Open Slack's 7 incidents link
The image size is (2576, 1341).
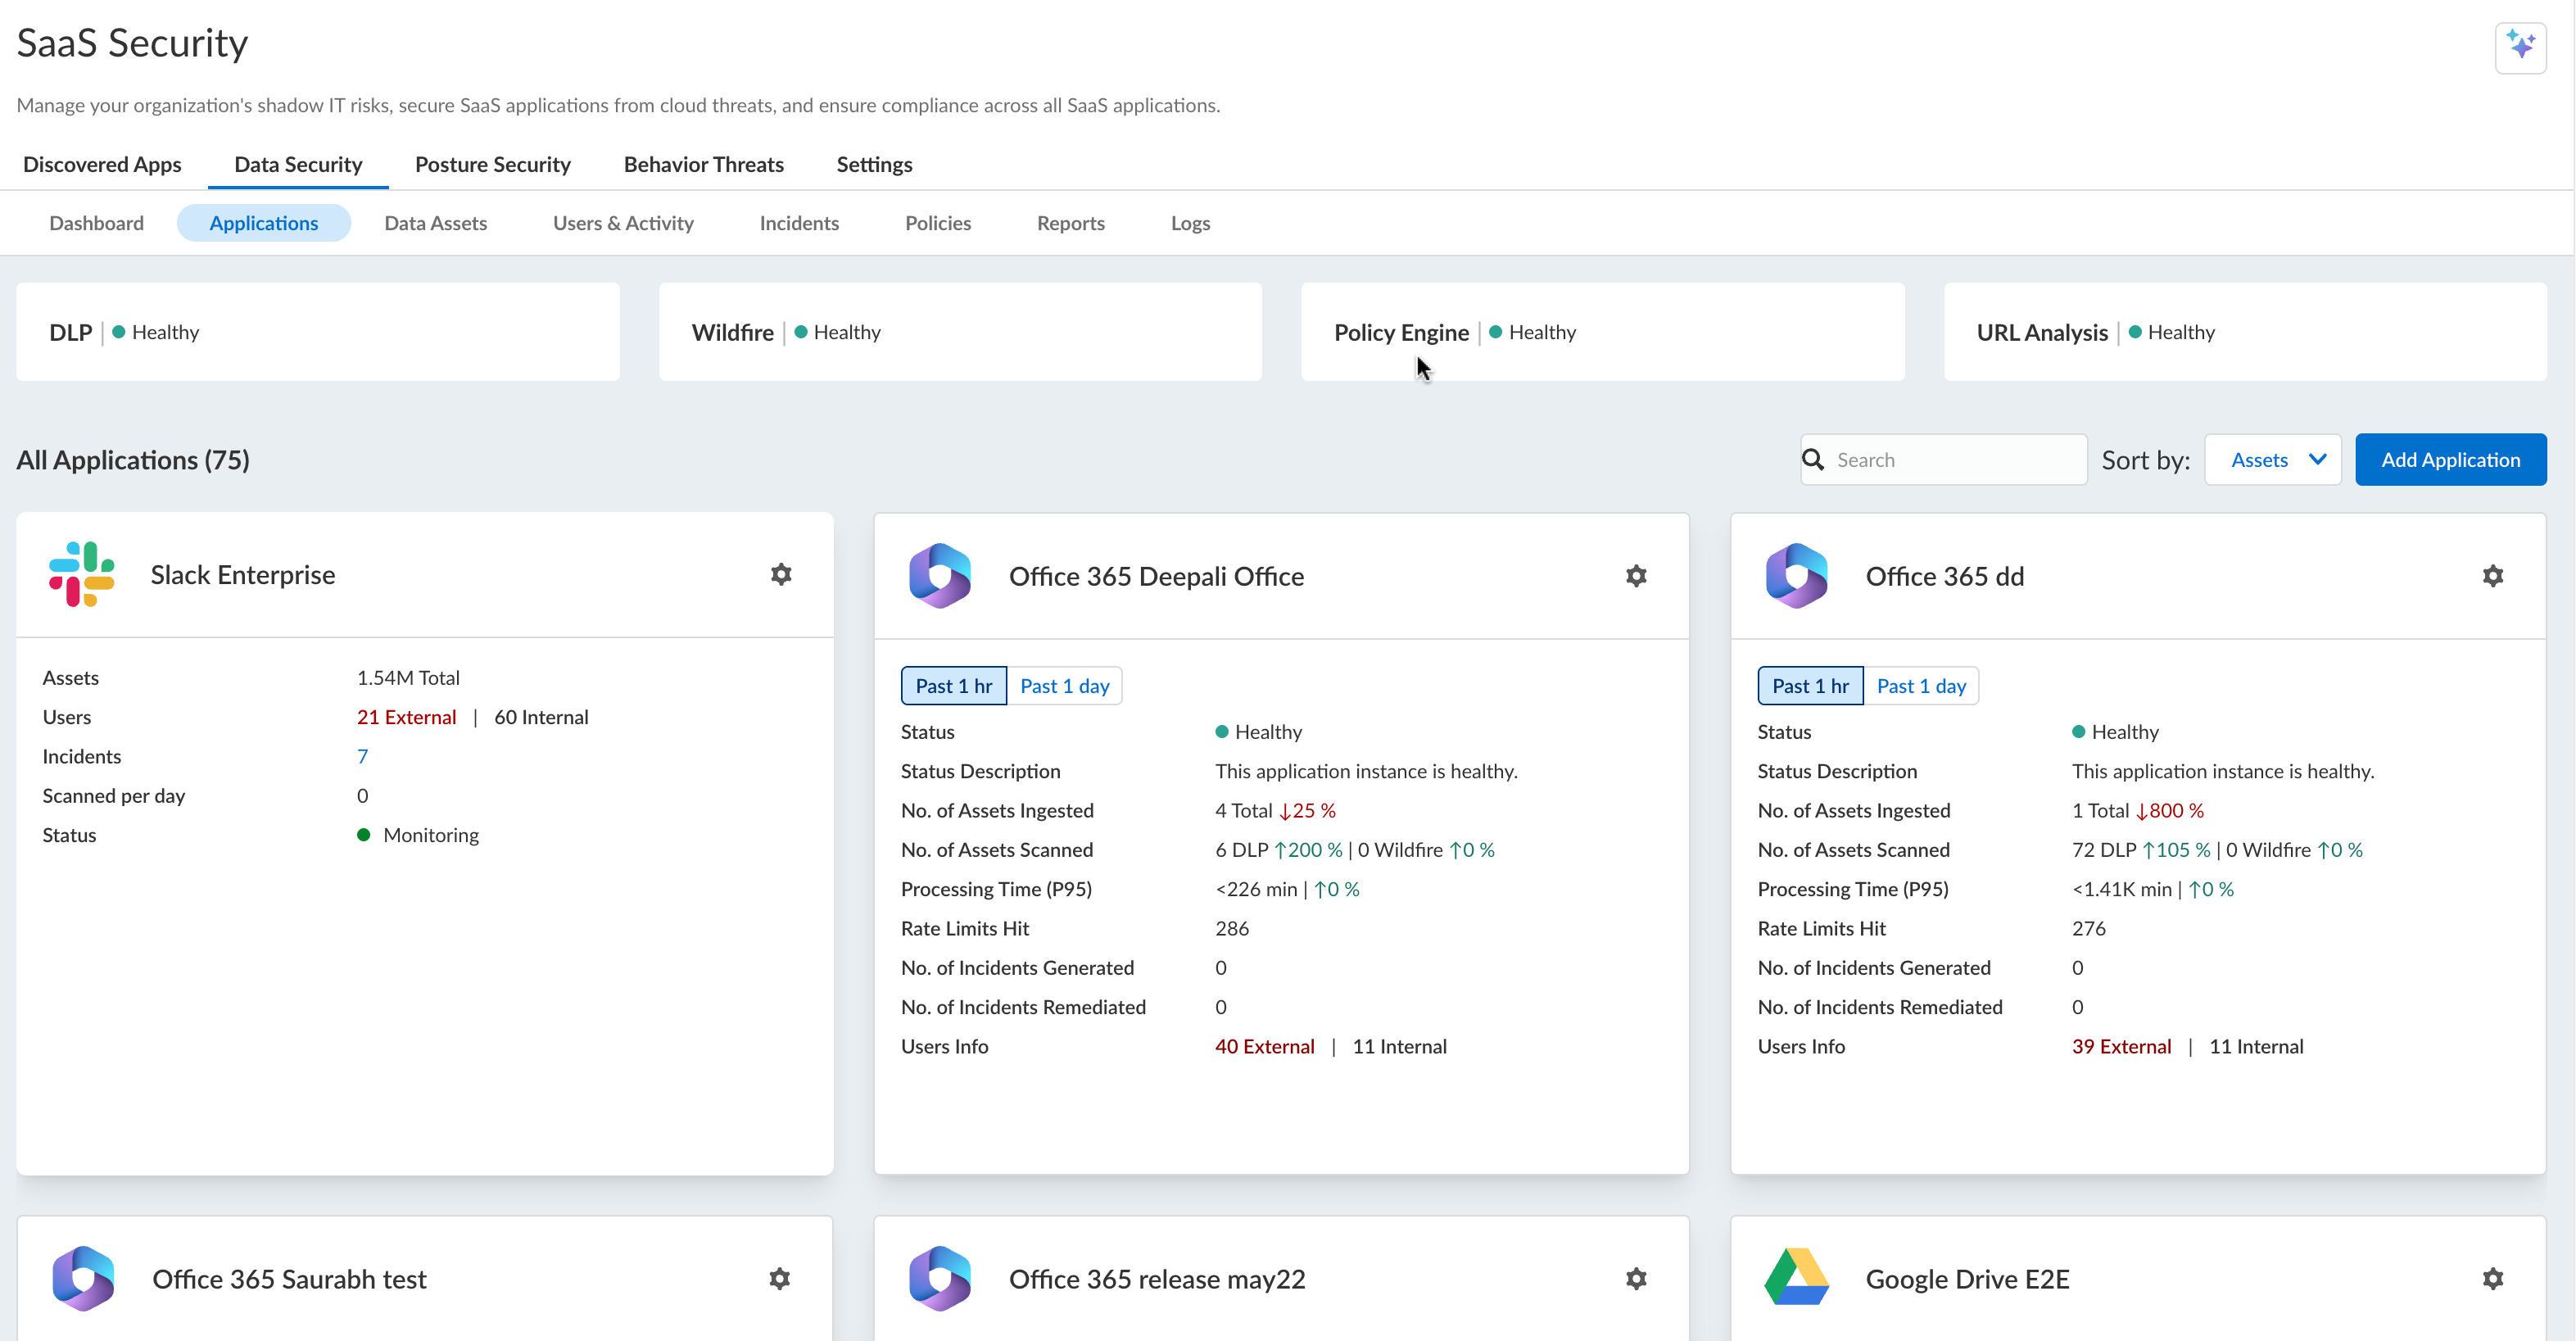tap(362, 756)
